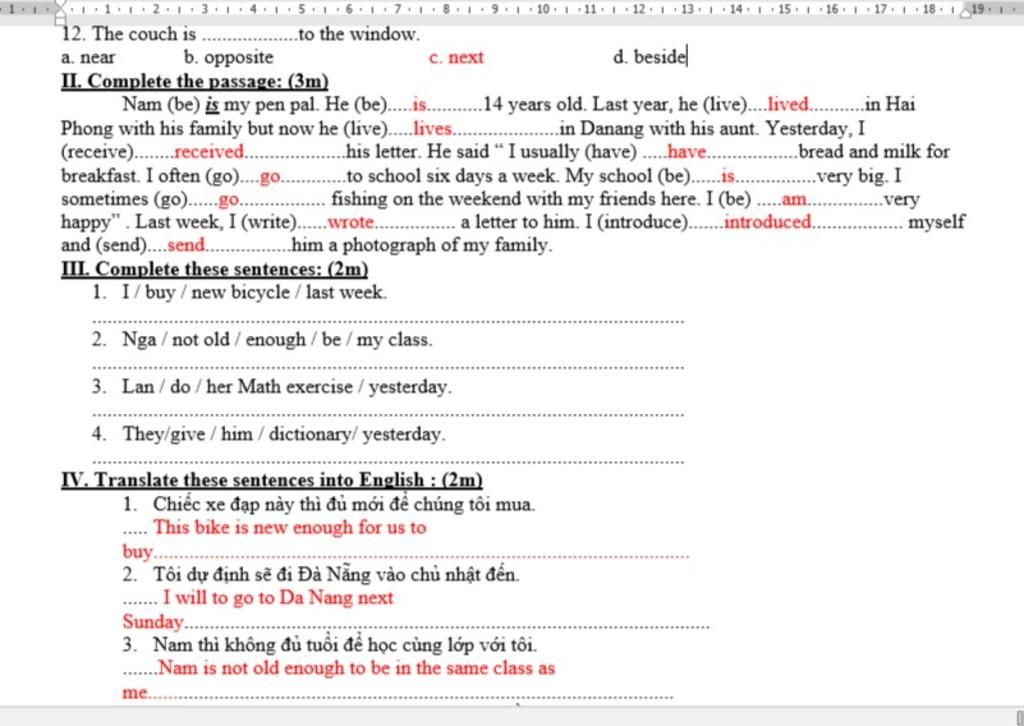Click Vietnamese sentence 'Tôi dự định sẽ đi Đà Nẵng'
The width and height of the screenshot is (1024, 726).
point(336,575)
